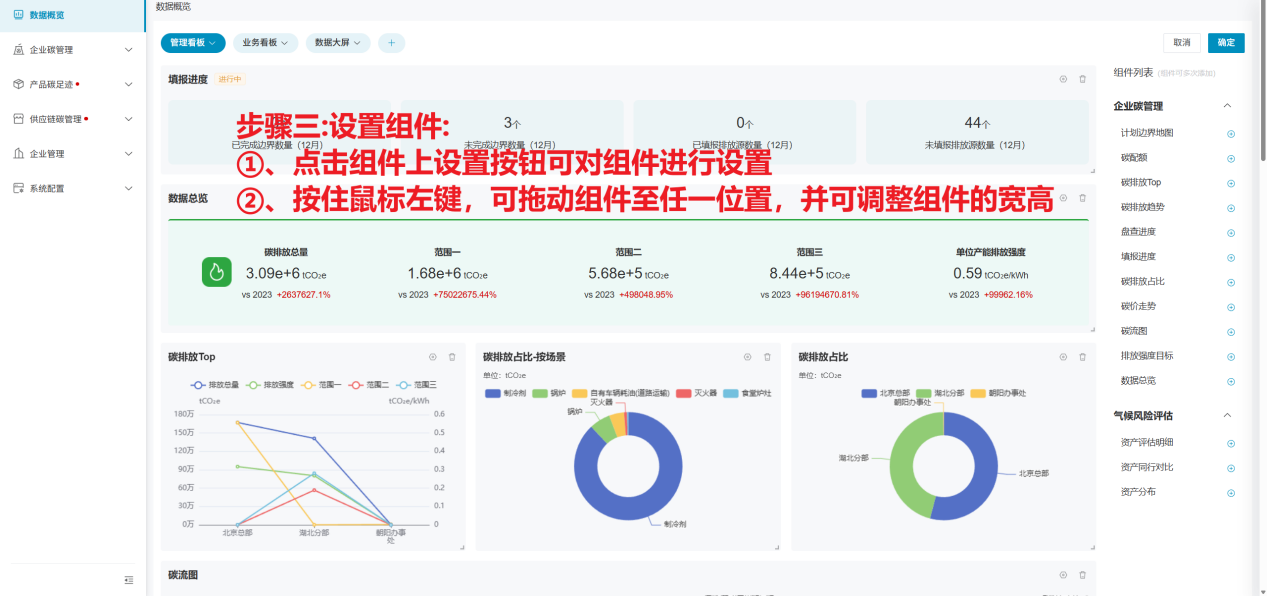
Task: Add 计划边界地图 component with plus icon
Action: click(1231, 133)
